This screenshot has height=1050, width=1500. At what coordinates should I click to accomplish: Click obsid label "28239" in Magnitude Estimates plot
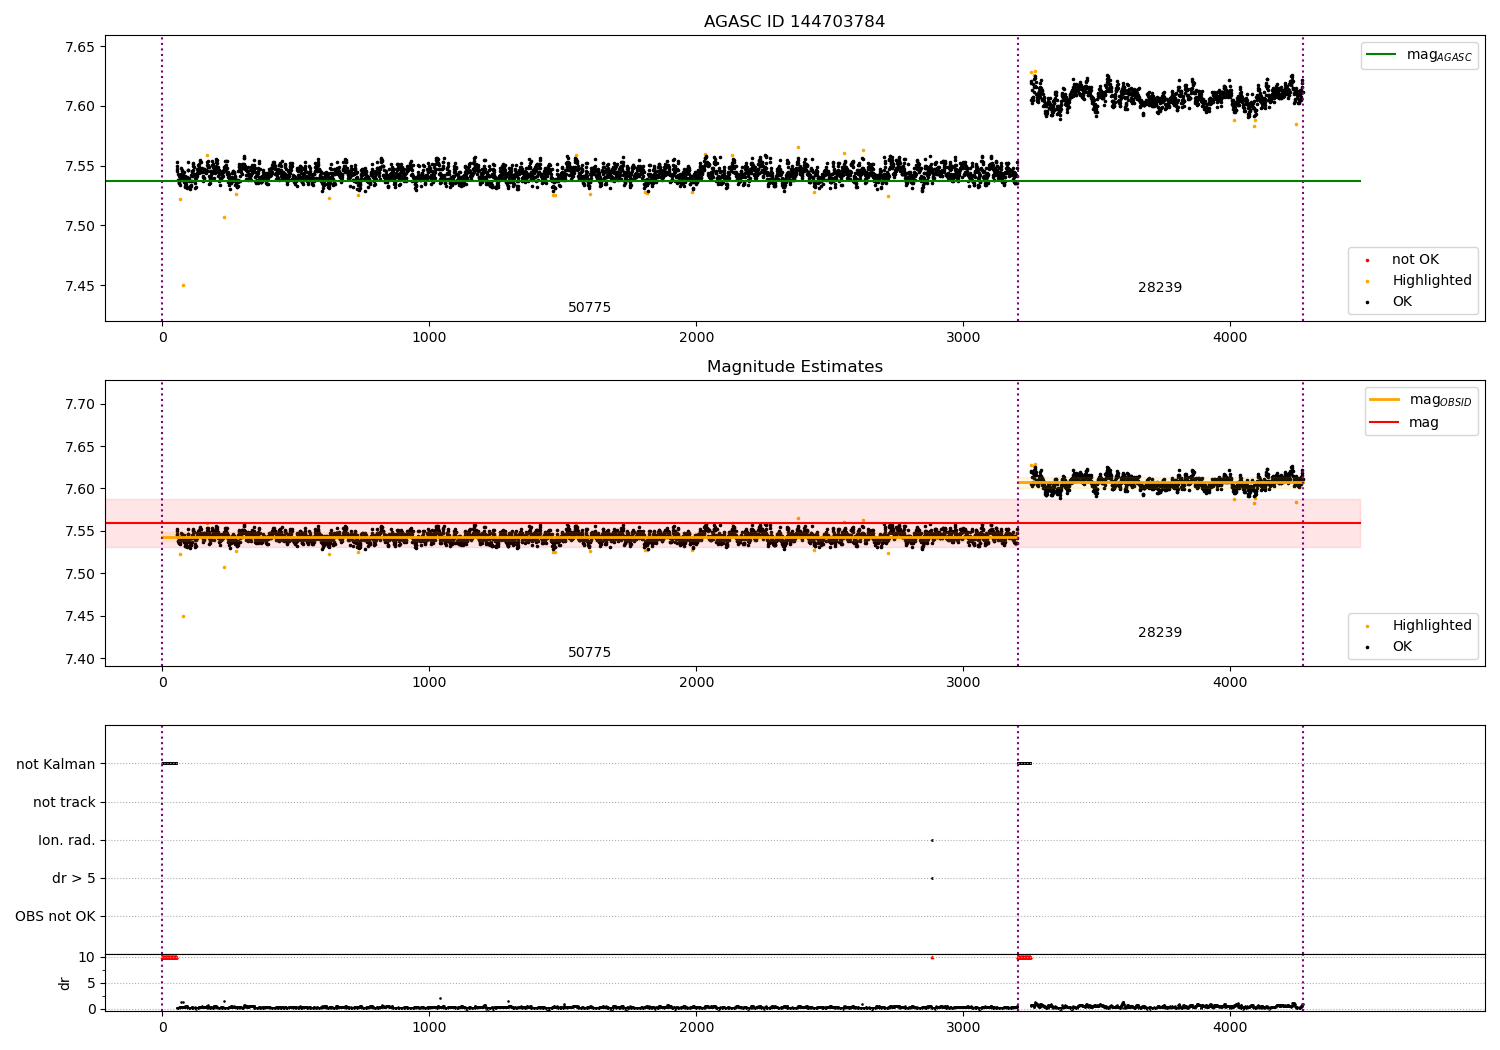(x=1160, y=633)
